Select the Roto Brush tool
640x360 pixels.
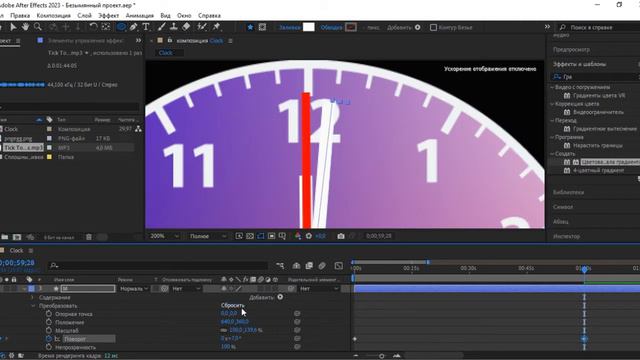pyautogui.click(x=202, y=27)
